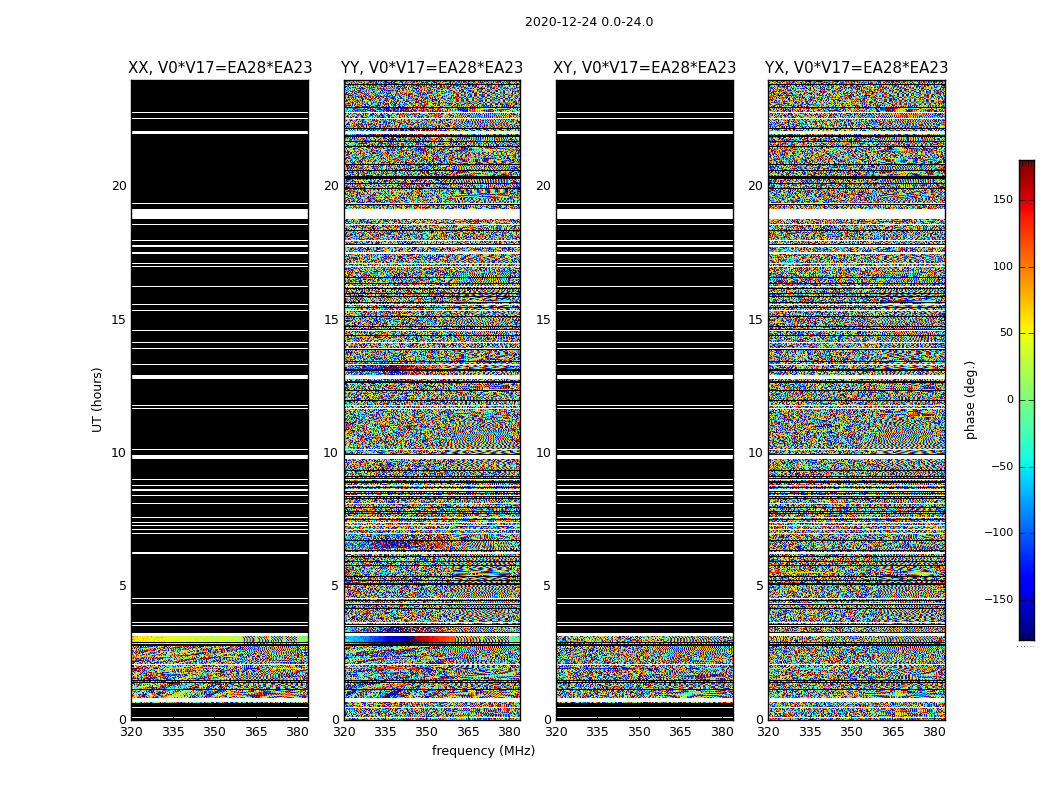Click the phase (deg.) colorbar label
This screenshot has height=800, width=1050.
(x=970, y=400)
